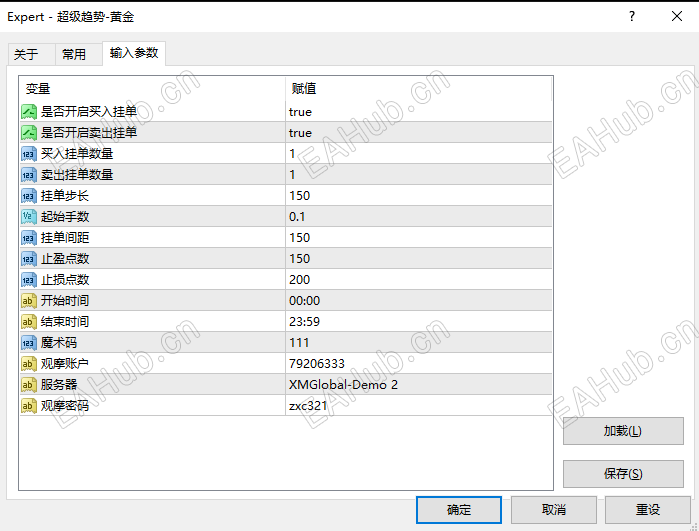Click the string icon beside 服务器
Image resolution: width=699 pixels, height=531 pixels.
29,384
